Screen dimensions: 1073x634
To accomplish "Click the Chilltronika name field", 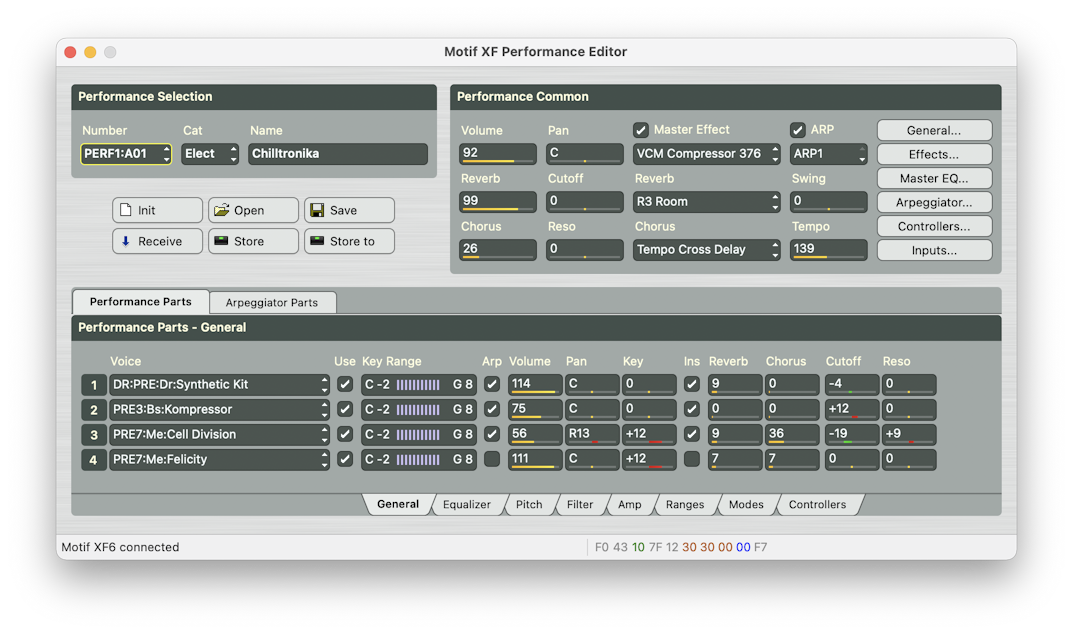I will point(337,154).
